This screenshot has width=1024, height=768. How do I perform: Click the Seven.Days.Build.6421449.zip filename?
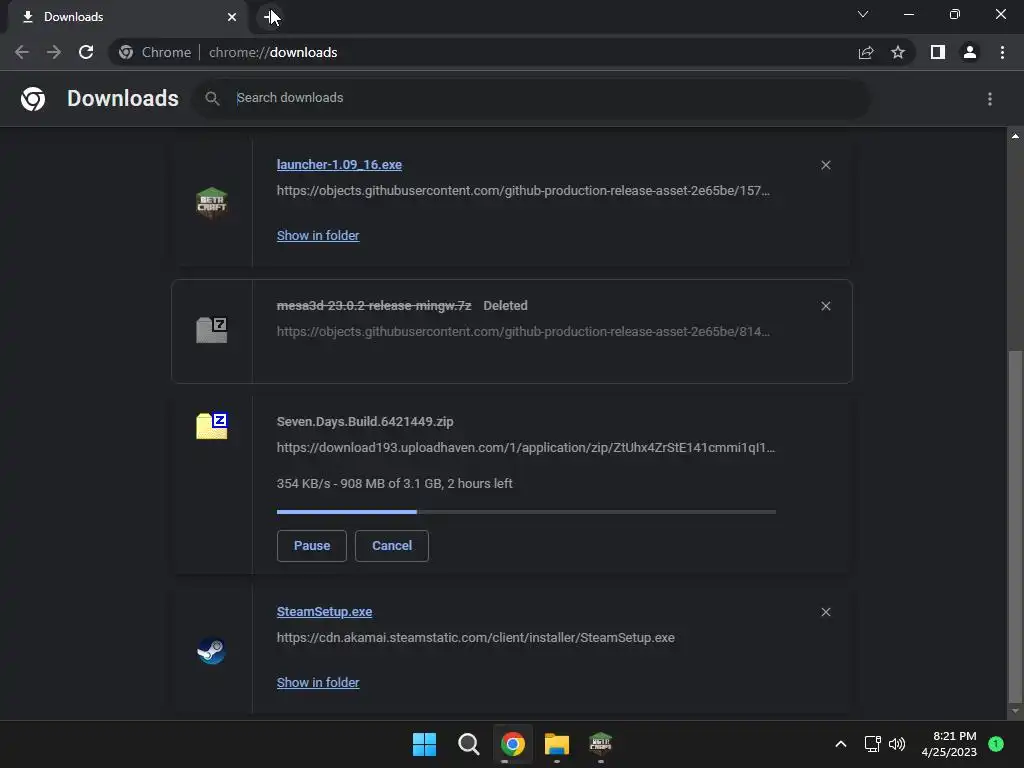point(365,422)
